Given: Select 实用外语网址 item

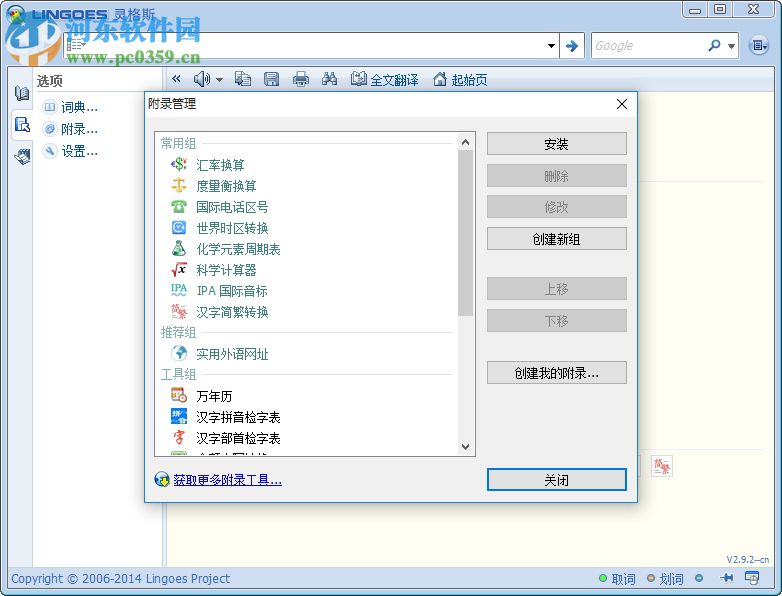Looking at the screenshot, I should coord(232,354).
